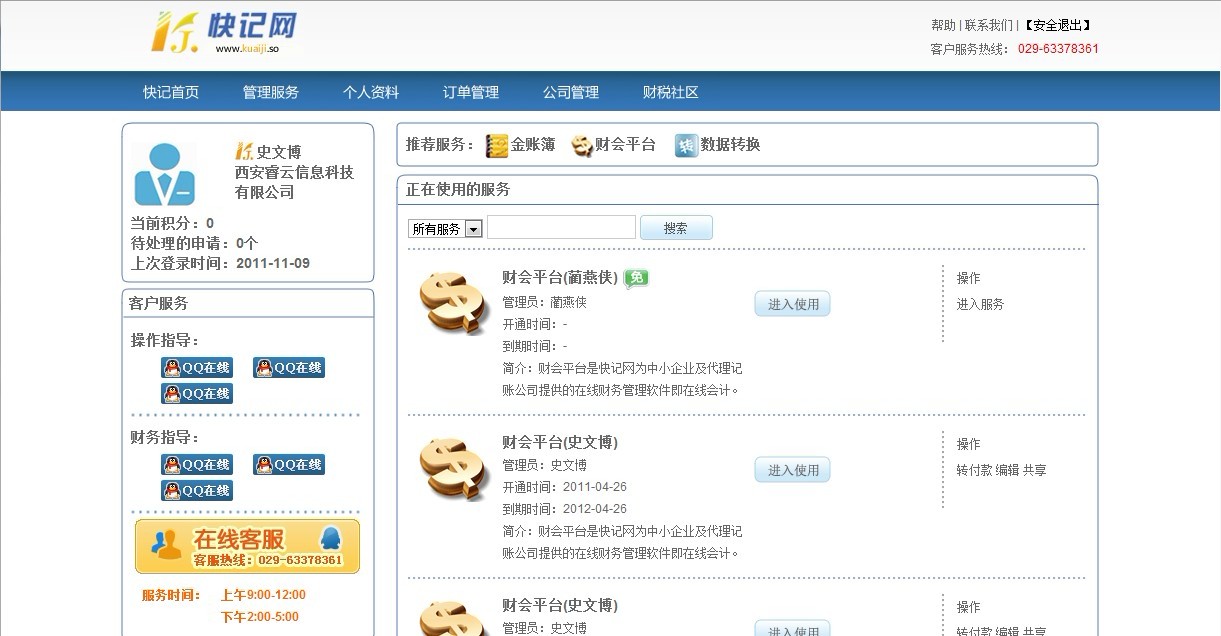Click the service search text field
This screenshot has height=636, width=1221.
point(561,227)
